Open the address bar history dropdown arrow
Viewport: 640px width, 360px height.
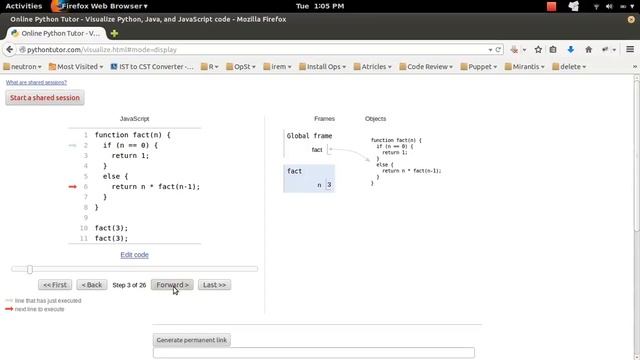pos(490,50)
